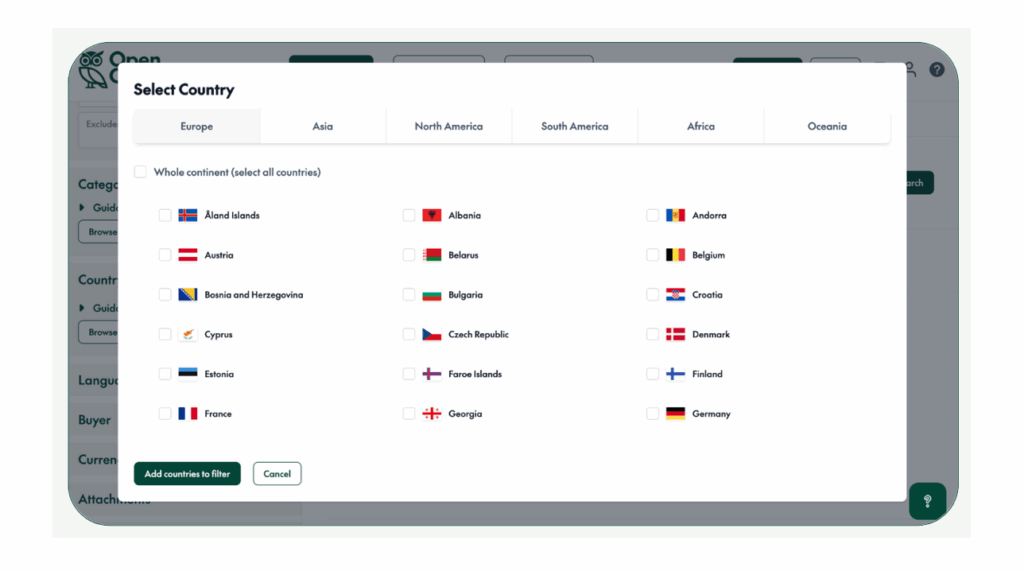This screenshot has height=571, width=1024.
Task: Tick the Finland checkbox
Action: (x=653, y=374)
